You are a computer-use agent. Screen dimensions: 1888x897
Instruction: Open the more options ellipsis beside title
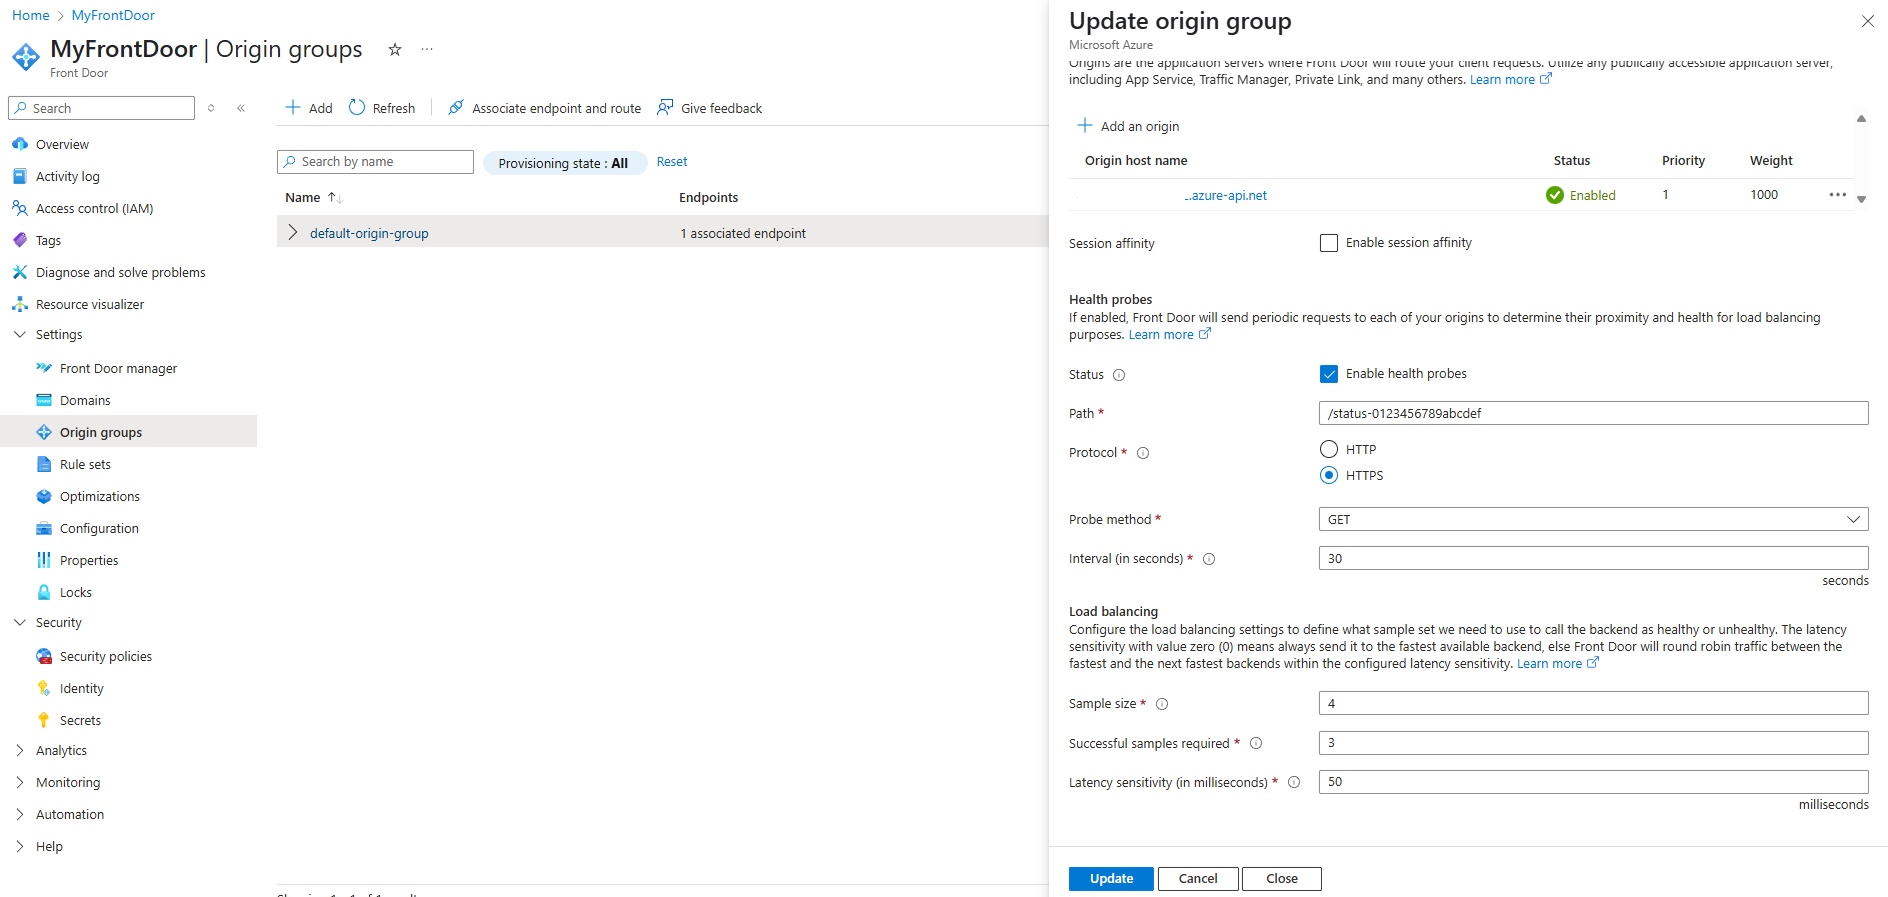427,49
